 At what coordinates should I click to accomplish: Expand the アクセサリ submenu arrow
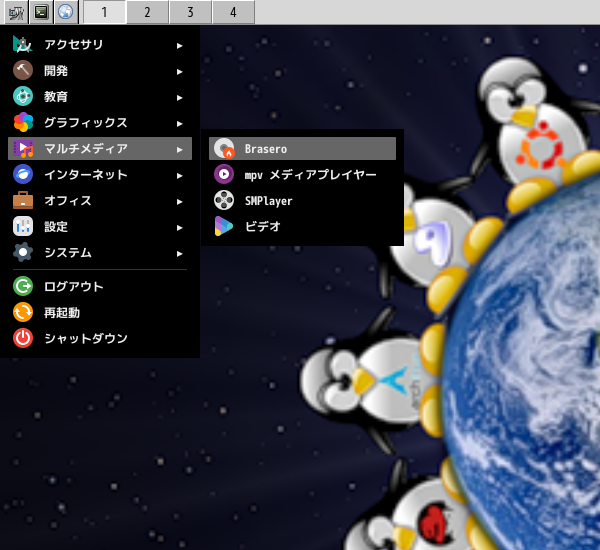click(x=179, y=46)
